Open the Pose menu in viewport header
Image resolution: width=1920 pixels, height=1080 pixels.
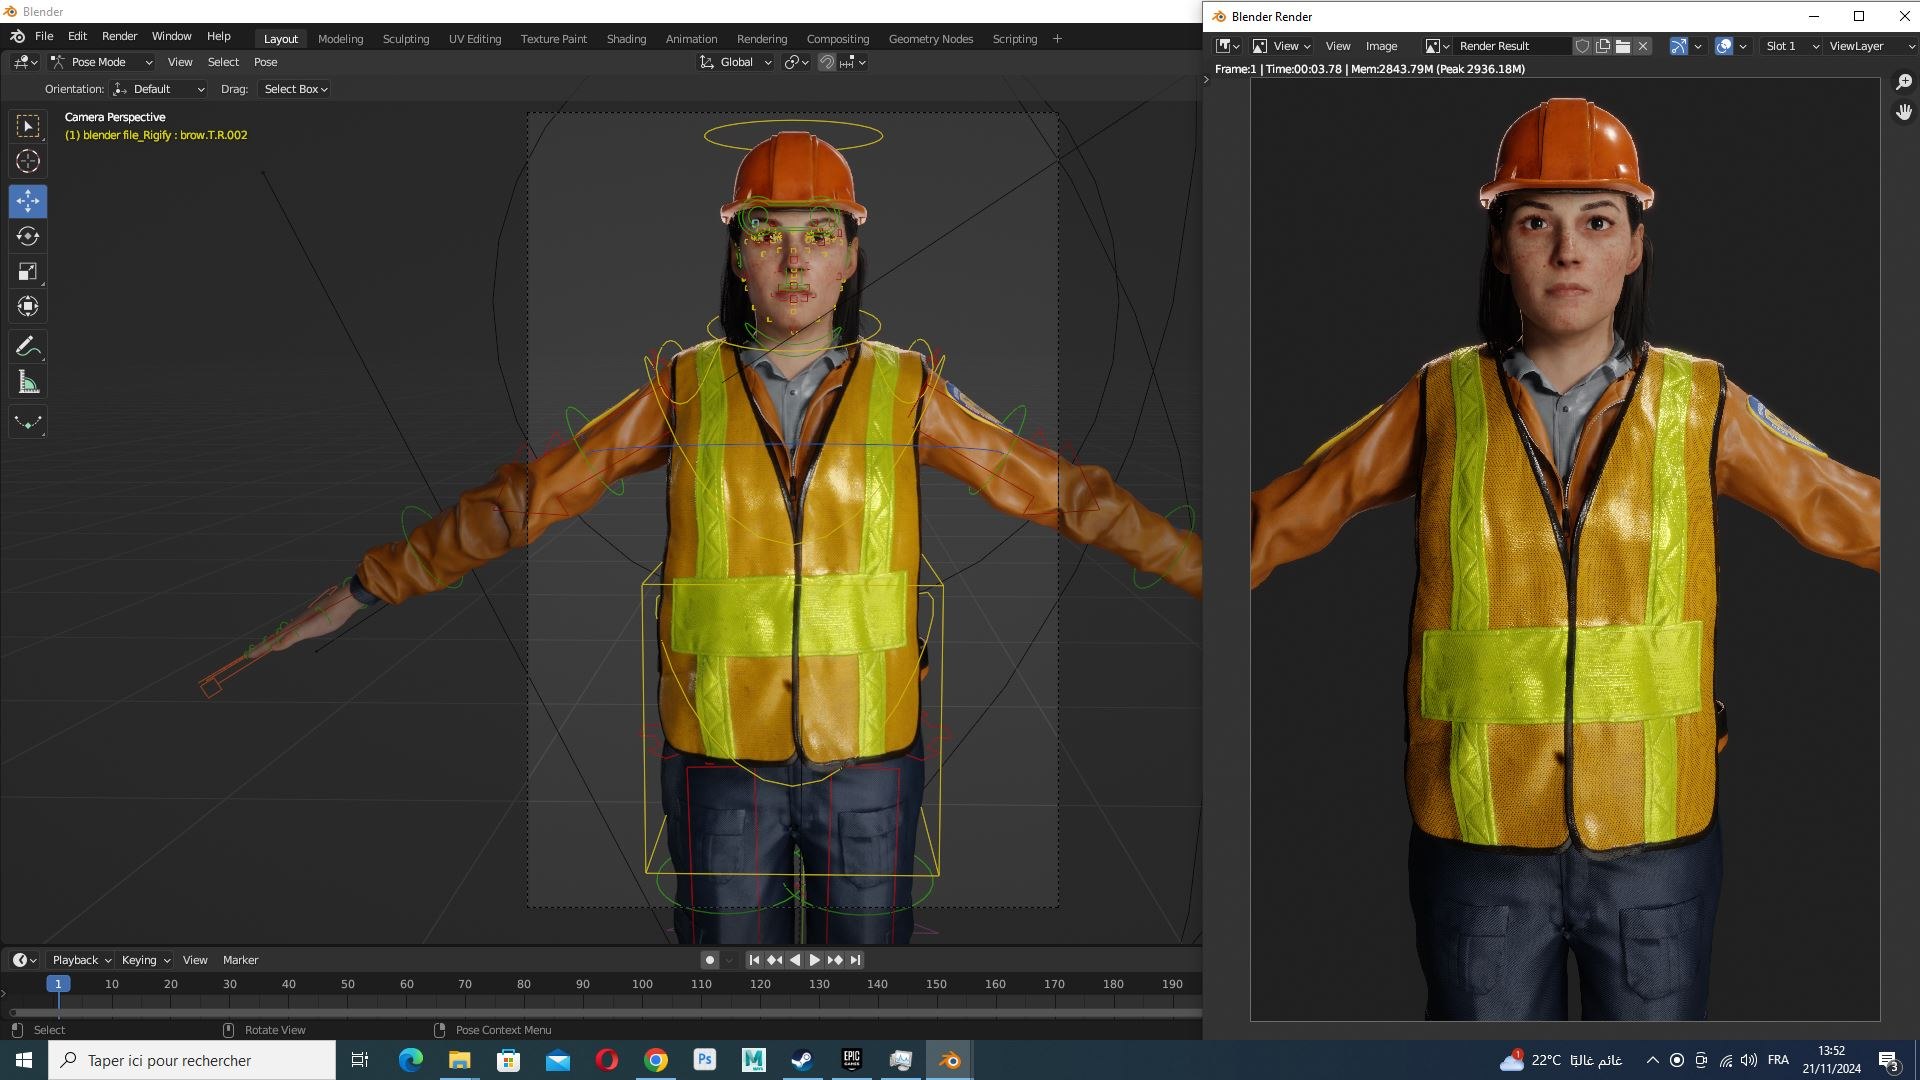click(x=265, y=62)
